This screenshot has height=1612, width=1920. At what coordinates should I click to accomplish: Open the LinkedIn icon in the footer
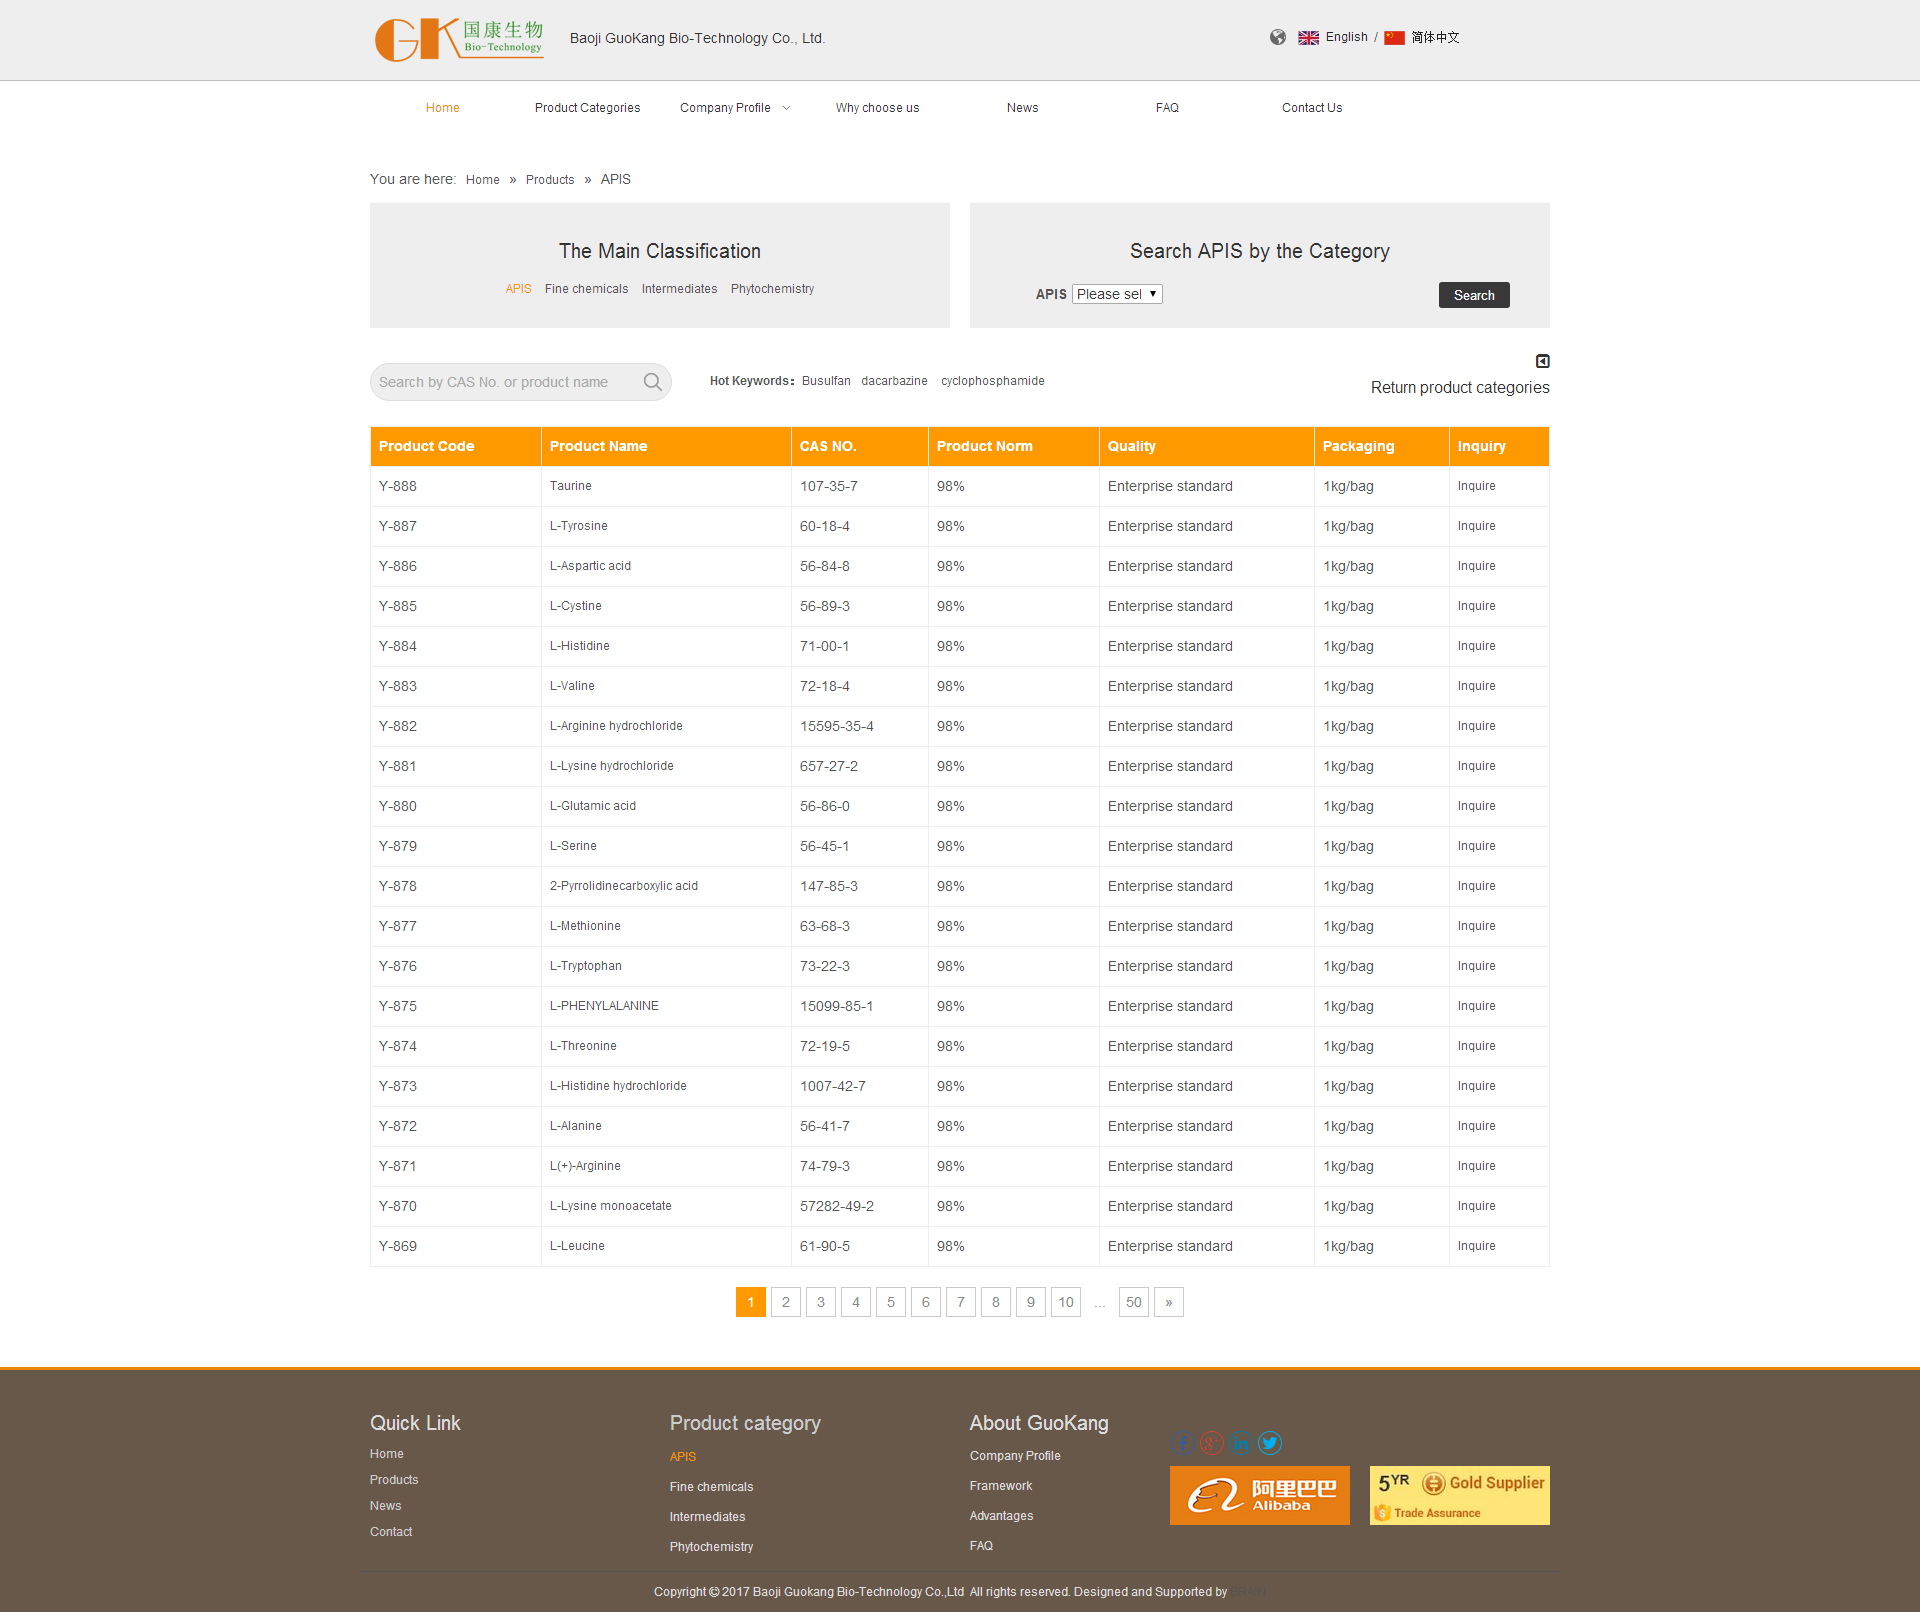point(1241,1443)
